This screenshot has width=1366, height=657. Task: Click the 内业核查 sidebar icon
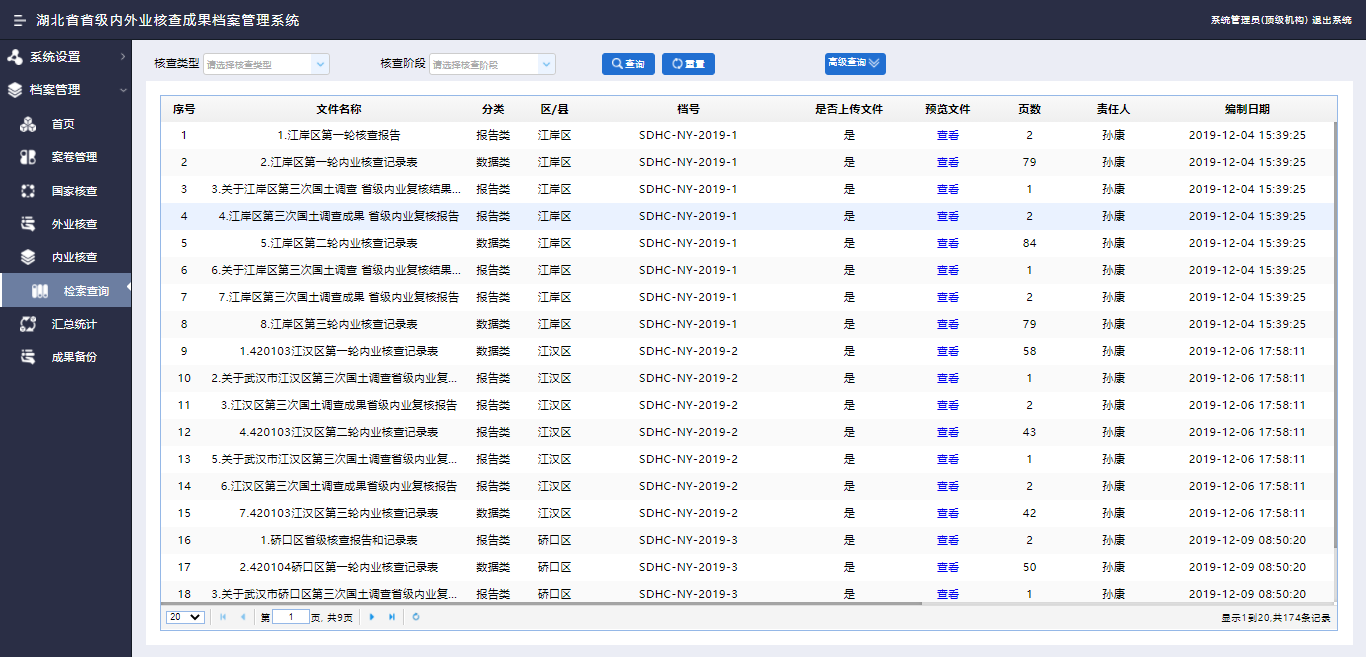[28, 257]
